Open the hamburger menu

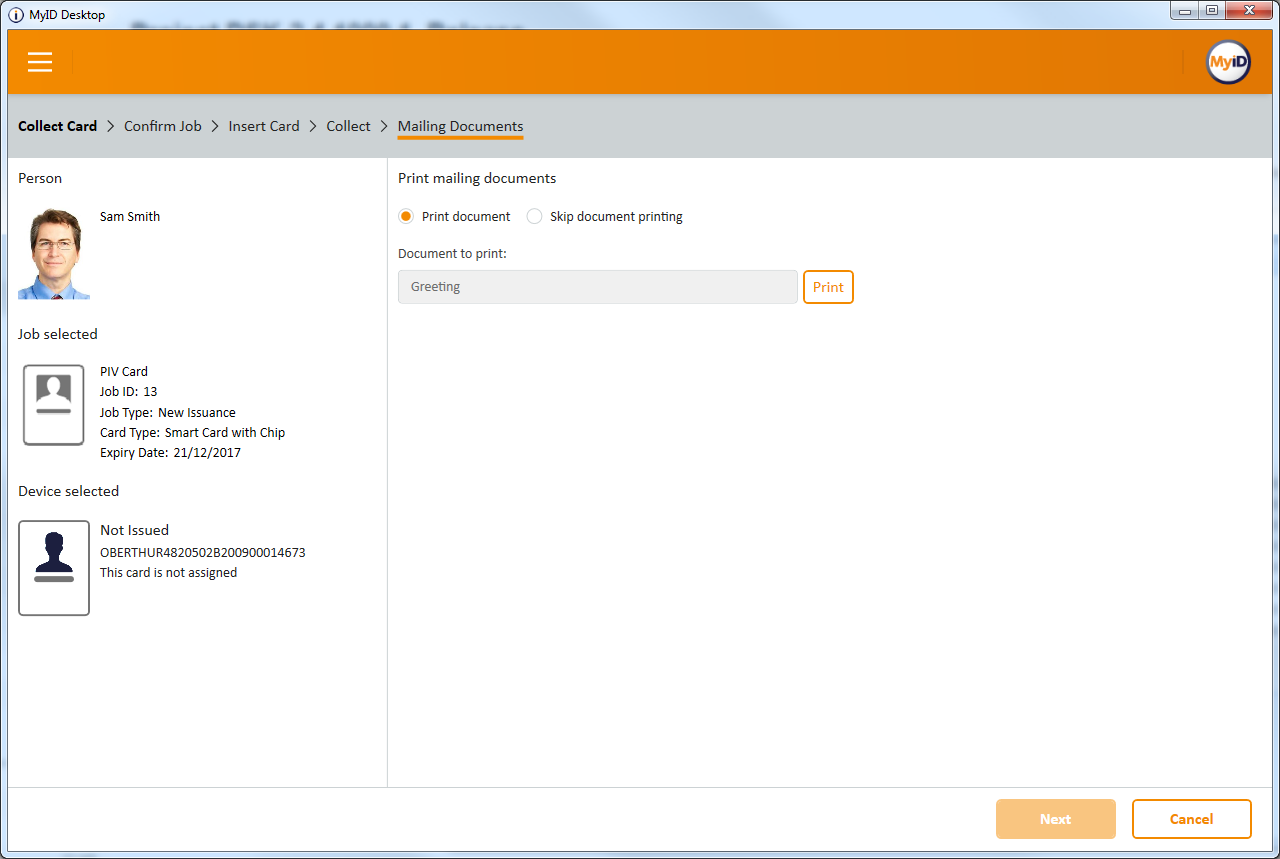pyautogui.click(x=40, y=62)
